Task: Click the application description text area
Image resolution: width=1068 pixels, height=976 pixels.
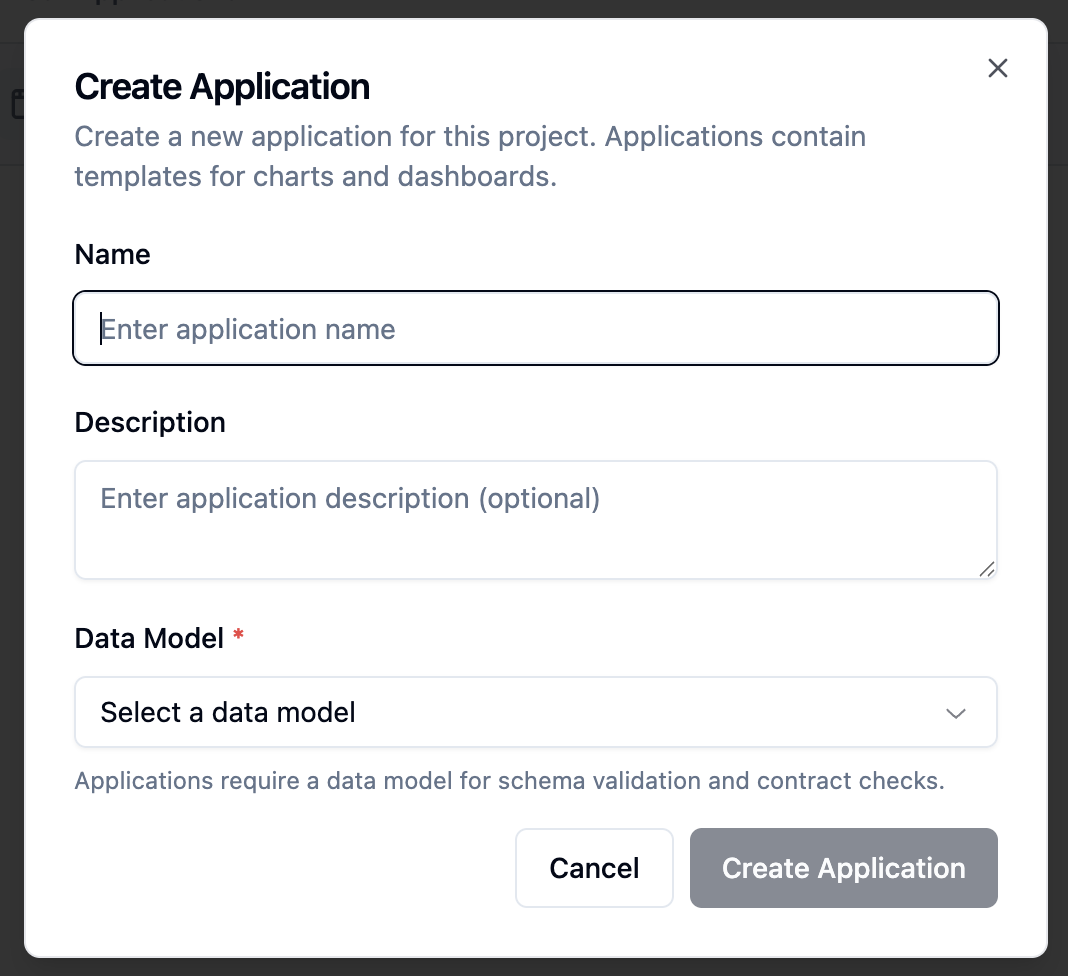Action: [x=536, y=520]
